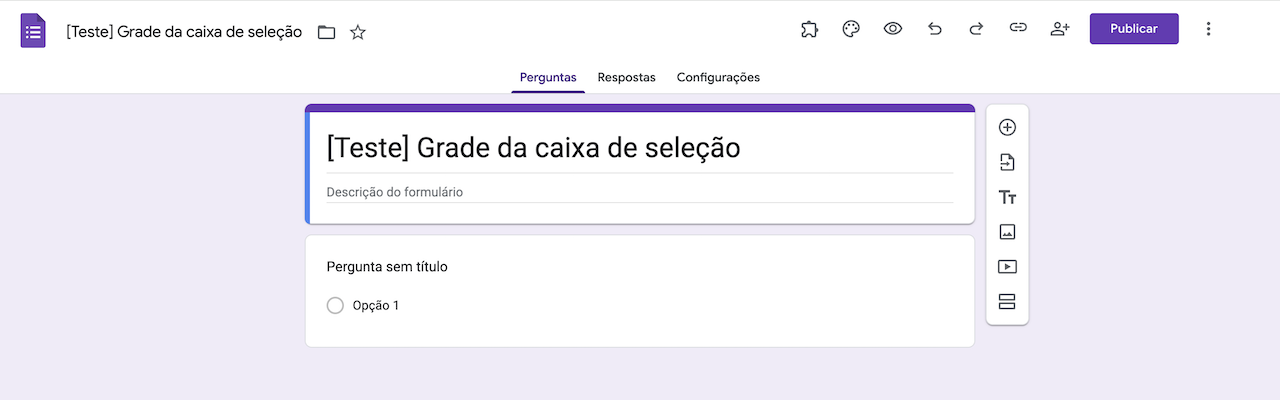The width and height of the screenshot is (1280, 400).
Task: Switch to the Respostas tab
Action: (x=626, y=77)
